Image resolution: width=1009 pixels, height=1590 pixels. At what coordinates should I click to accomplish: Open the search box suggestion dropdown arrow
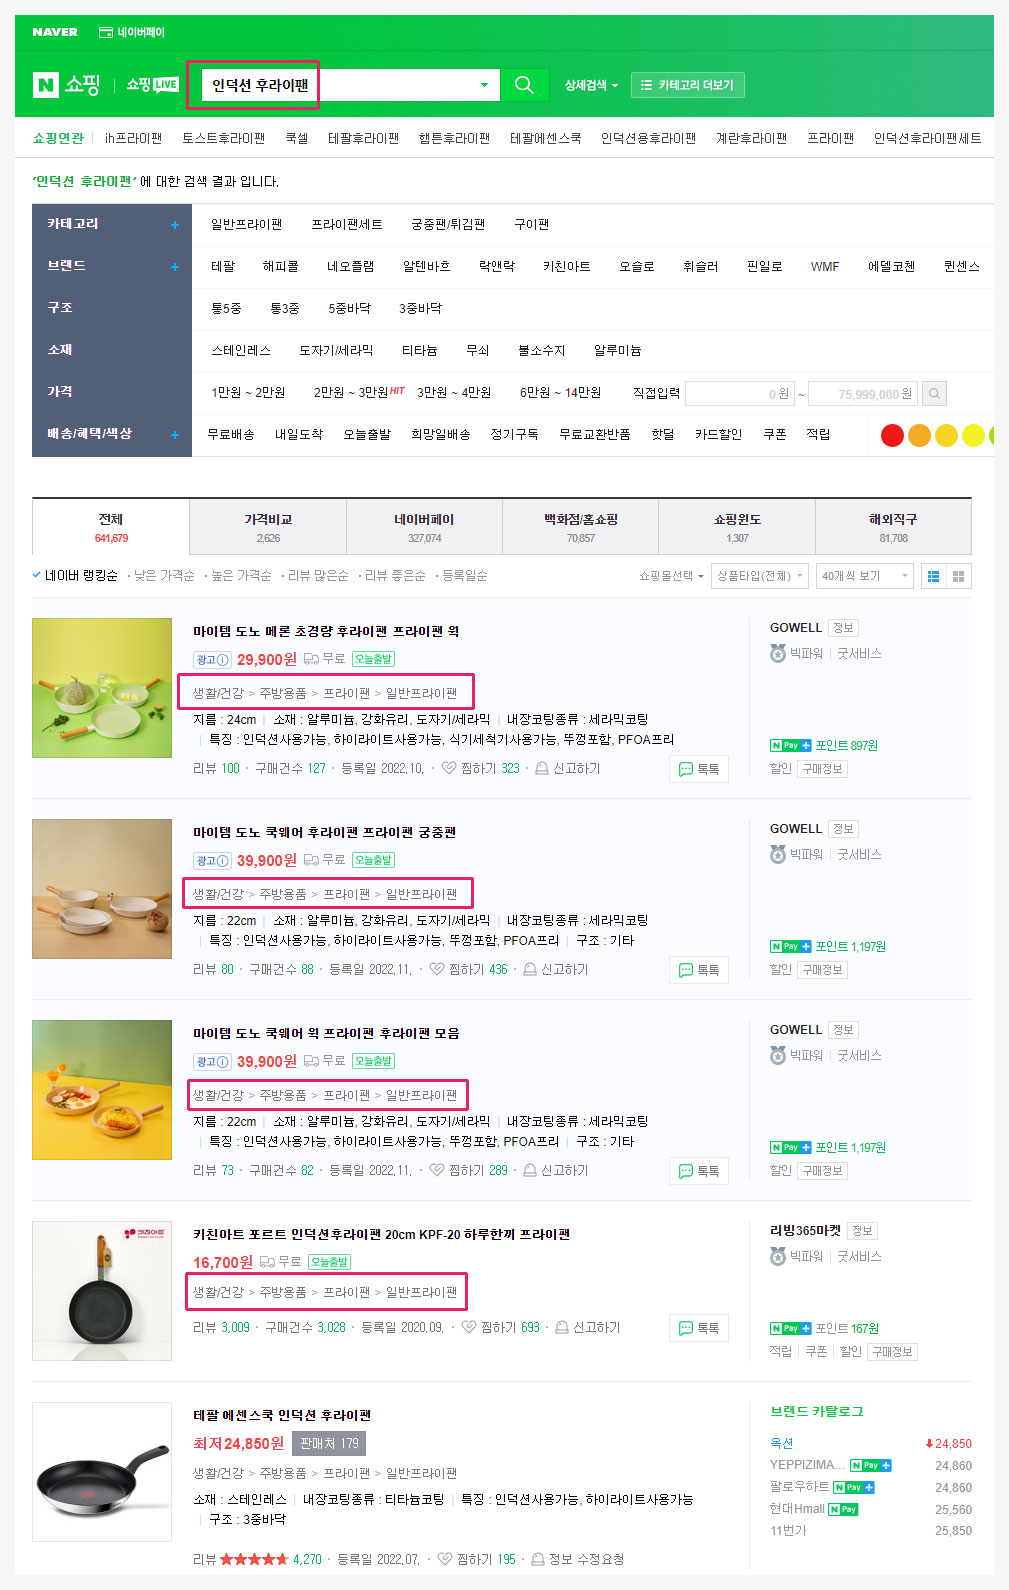click(484, 85)
